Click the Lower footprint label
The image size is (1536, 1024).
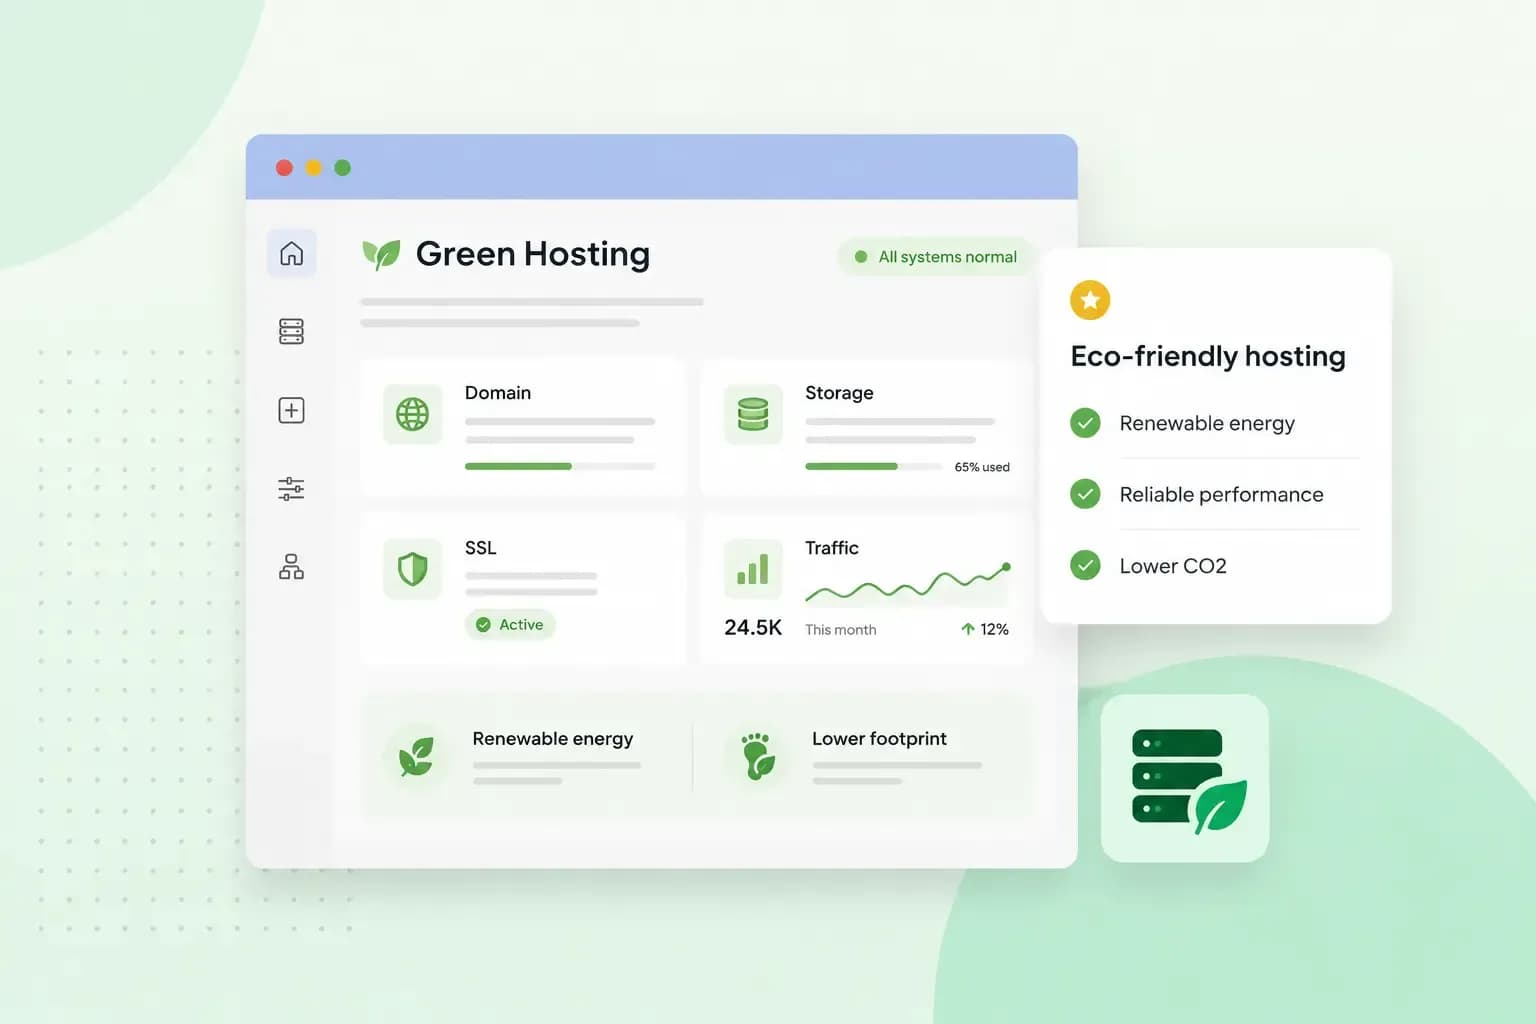pyautogui.click(x=879, y=739)
